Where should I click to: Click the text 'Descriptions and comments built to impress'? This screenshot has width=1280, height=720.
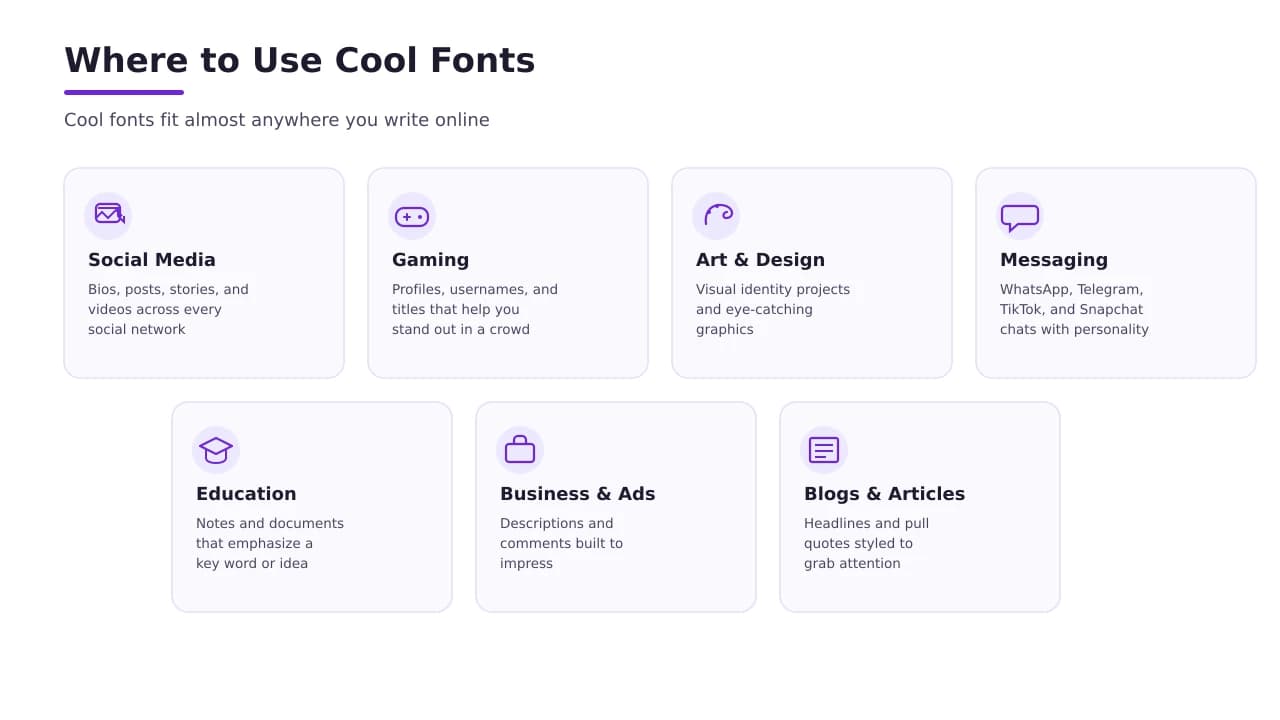[x=561, y=543]
